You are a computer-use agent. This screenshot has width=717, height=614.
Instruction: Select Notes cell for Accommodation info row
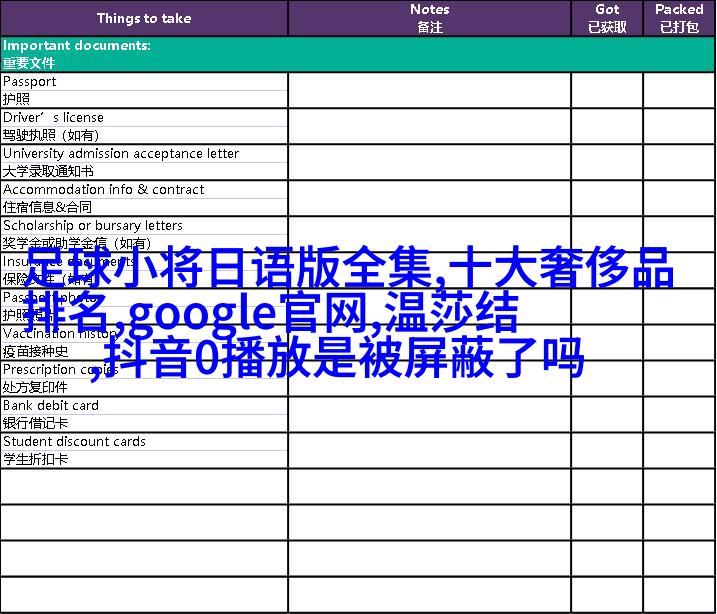tap(429, 199)
